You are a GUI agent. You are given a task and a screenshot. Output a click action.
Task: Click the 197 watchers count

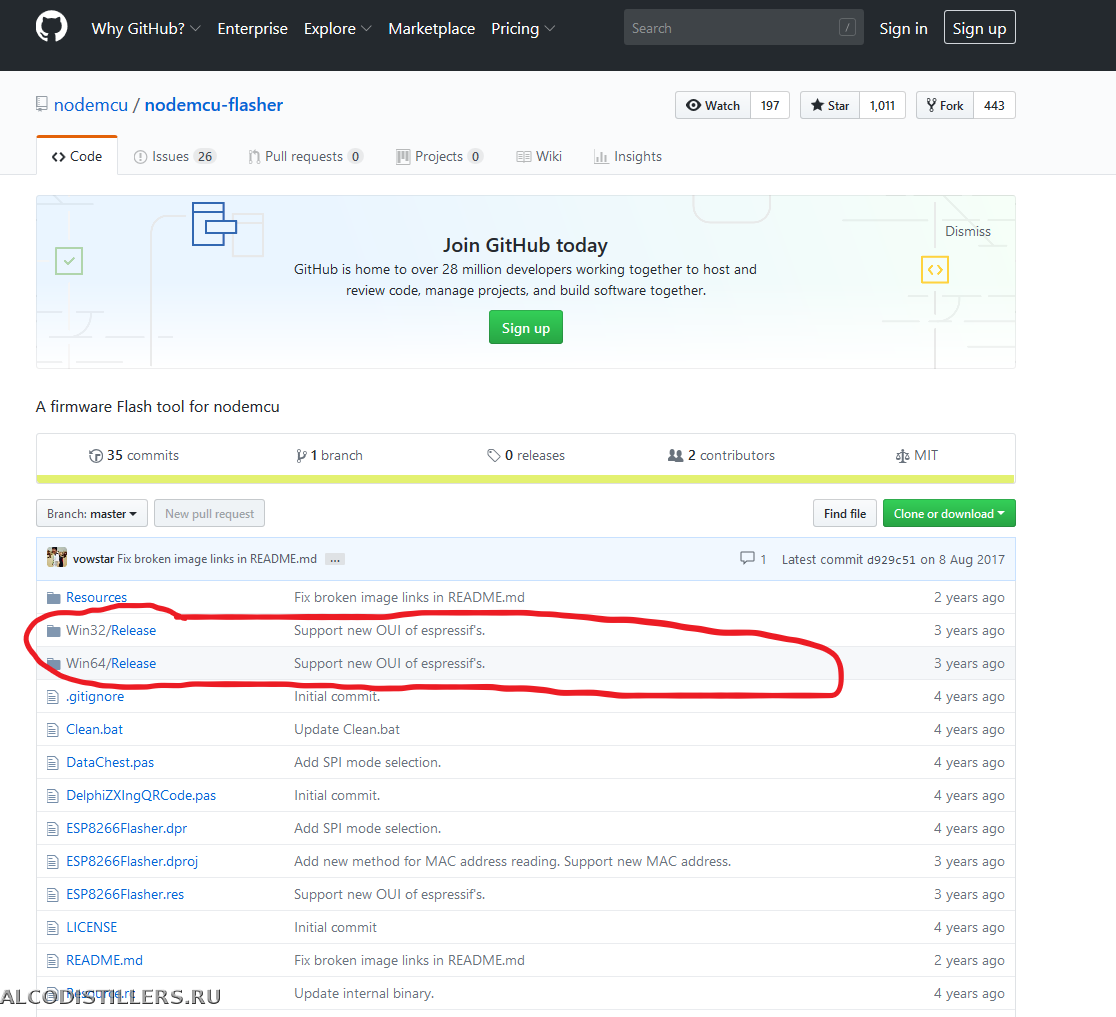pyautogui.click(x=770, y=105)
